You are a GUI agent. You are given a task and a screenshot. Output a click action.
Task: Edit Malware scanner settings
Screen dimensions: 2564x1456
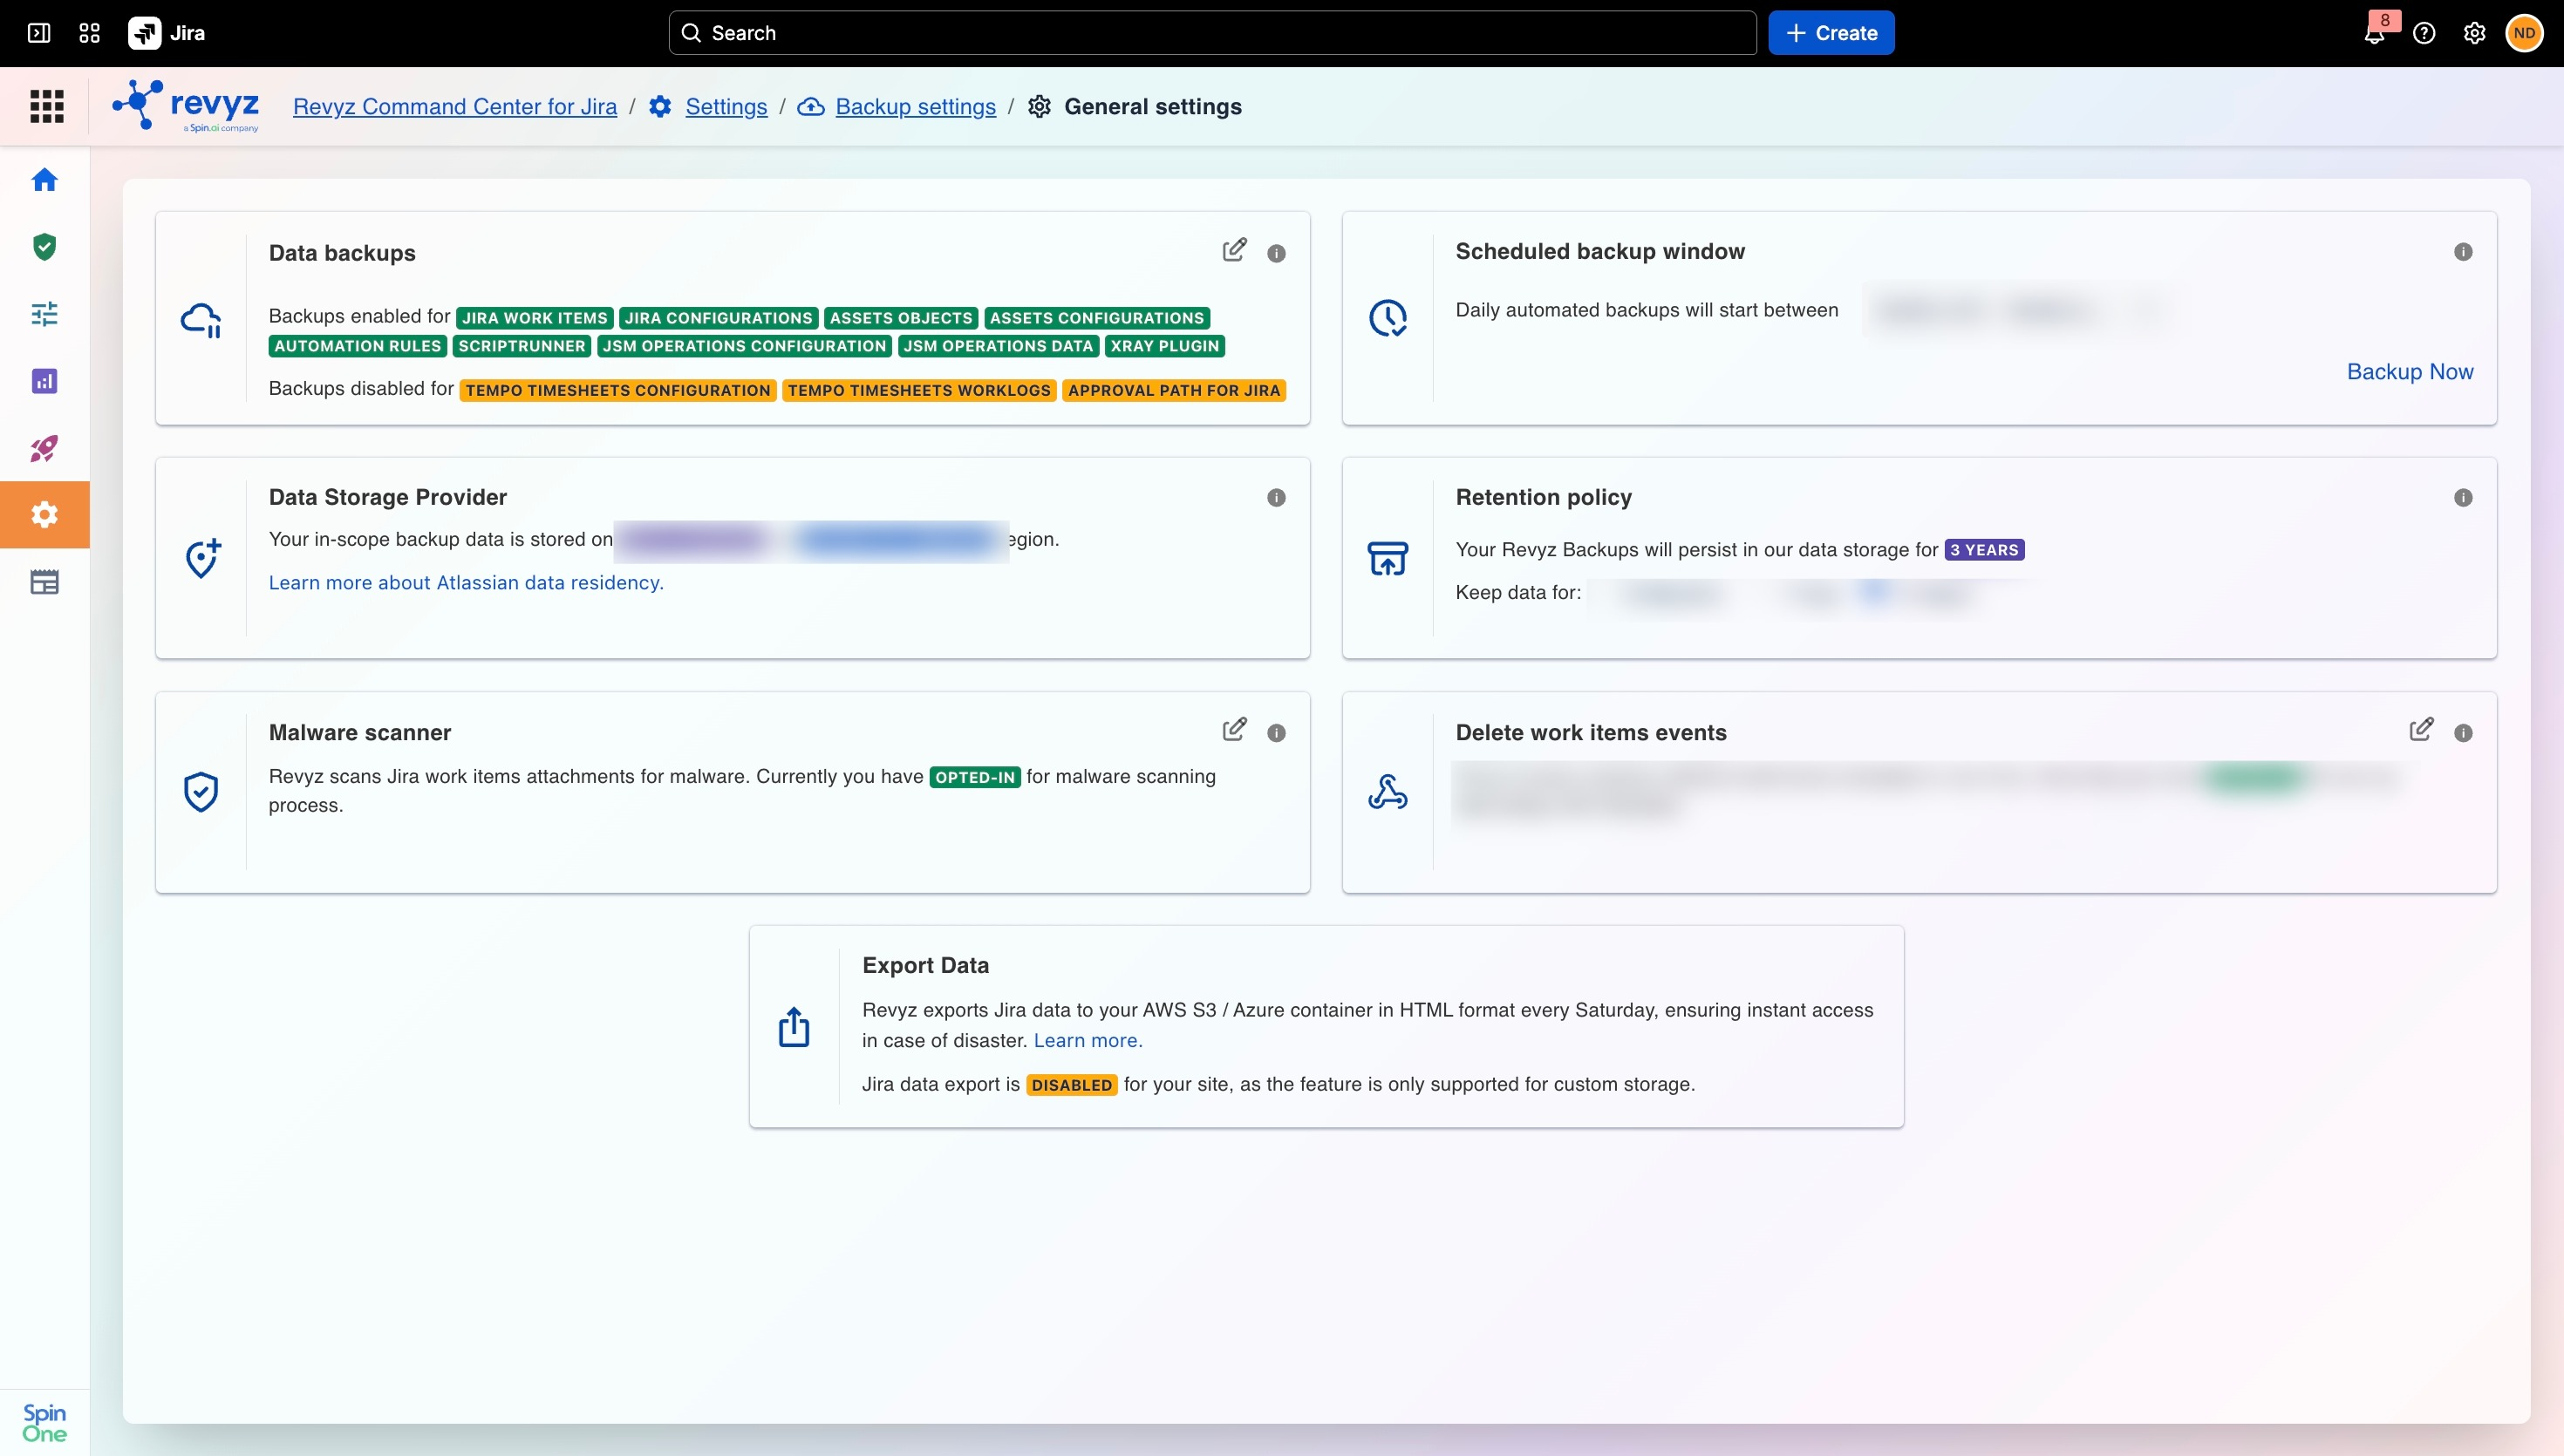(1235, 730)
